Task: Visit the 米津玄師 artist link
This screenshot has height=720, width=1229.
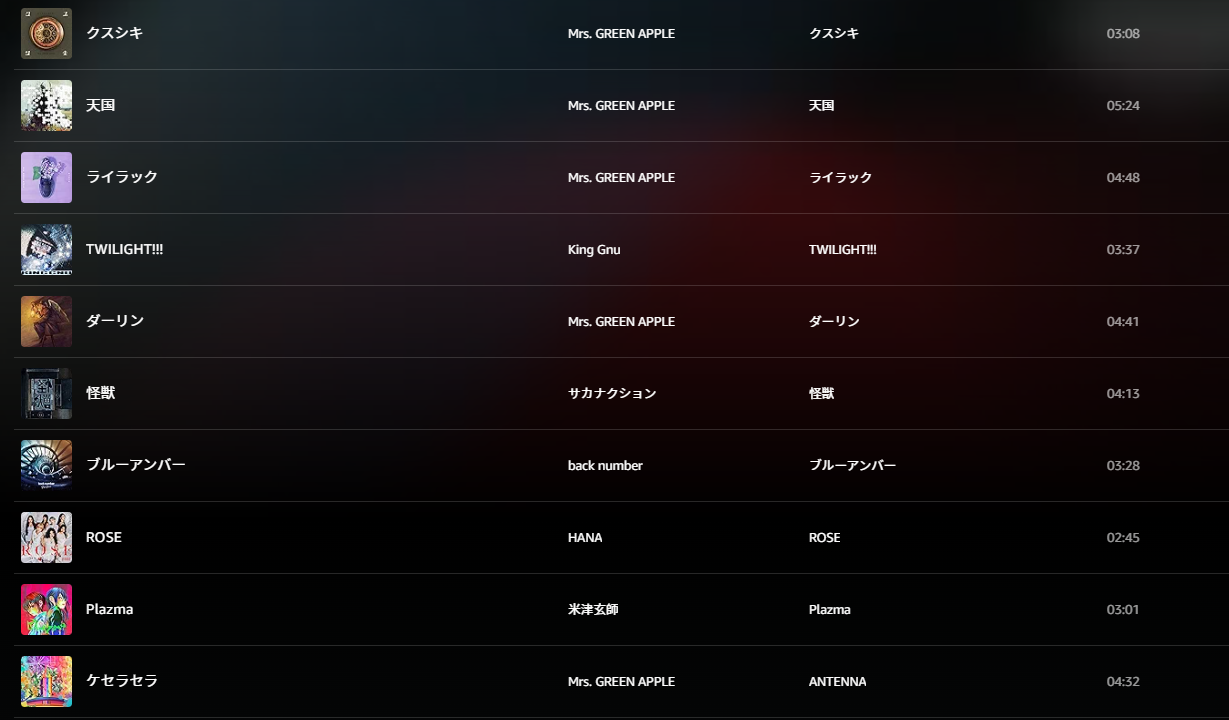Action: [x=593, y=609]
